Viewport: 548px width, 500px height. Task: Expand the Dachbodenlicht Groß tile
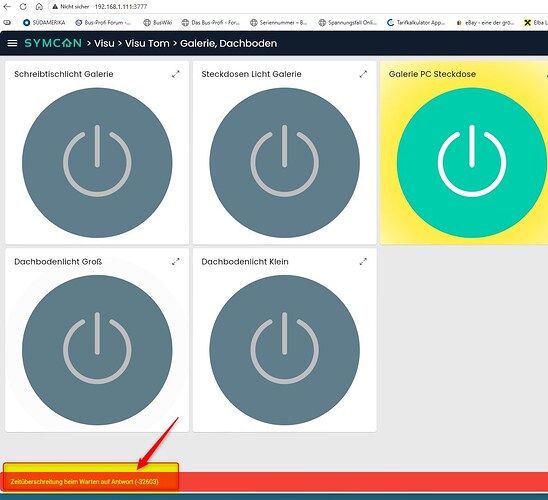(x=176, y=261)
